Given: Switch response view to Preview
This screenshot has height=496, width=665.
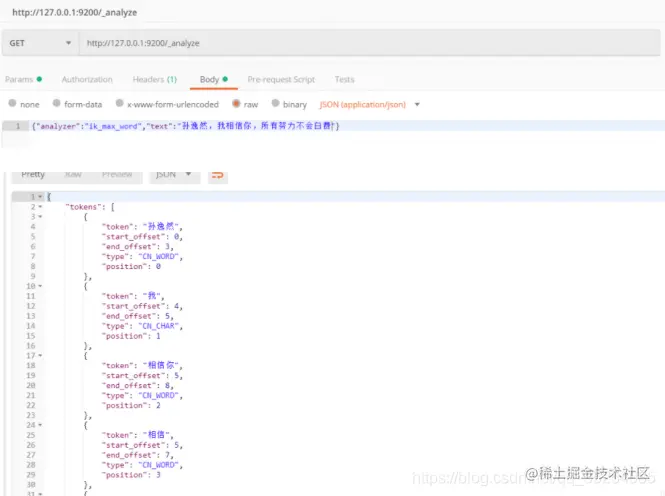Looking at the screenshot, I should tap(117, 174).
